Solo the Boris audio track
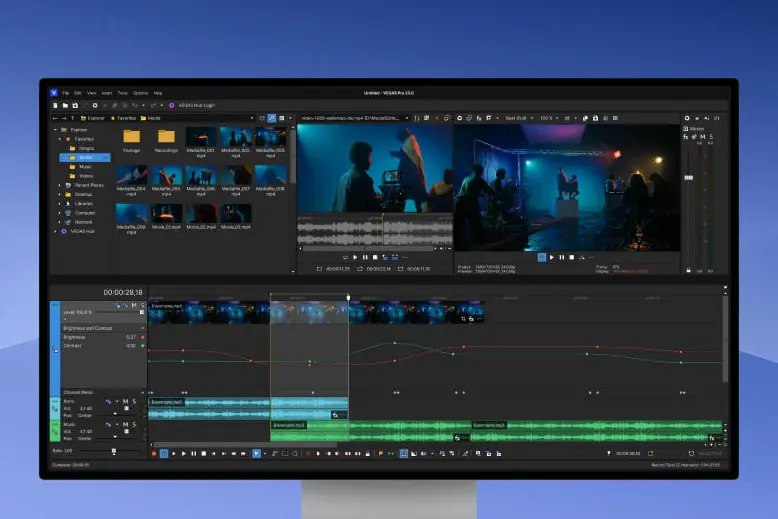This screenshot has width=778, height=519. pyautogui.click(x=134, y=402)
